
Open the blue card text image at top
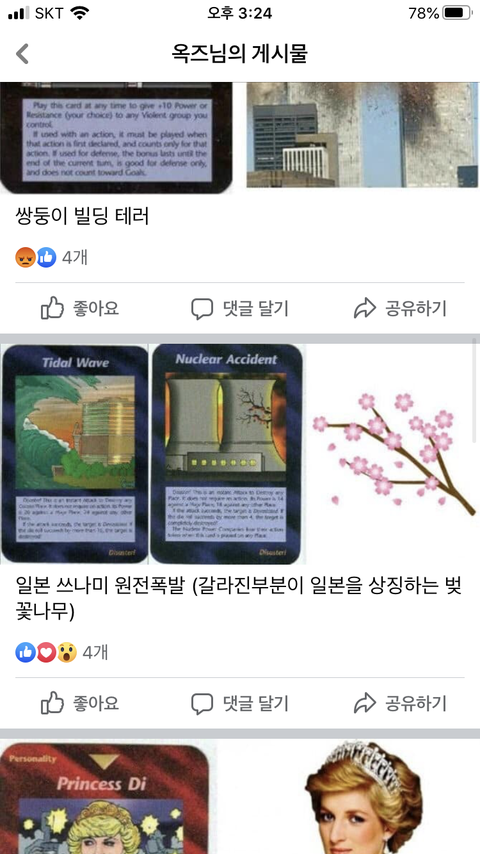coord(116,138)
